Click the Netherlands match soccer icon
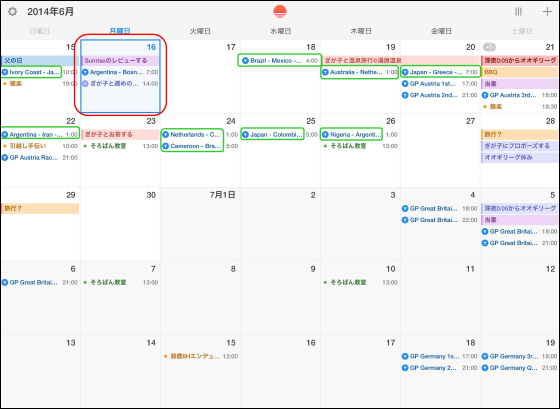The height and width of the screenshot is (409, 560). pos(165,135)
